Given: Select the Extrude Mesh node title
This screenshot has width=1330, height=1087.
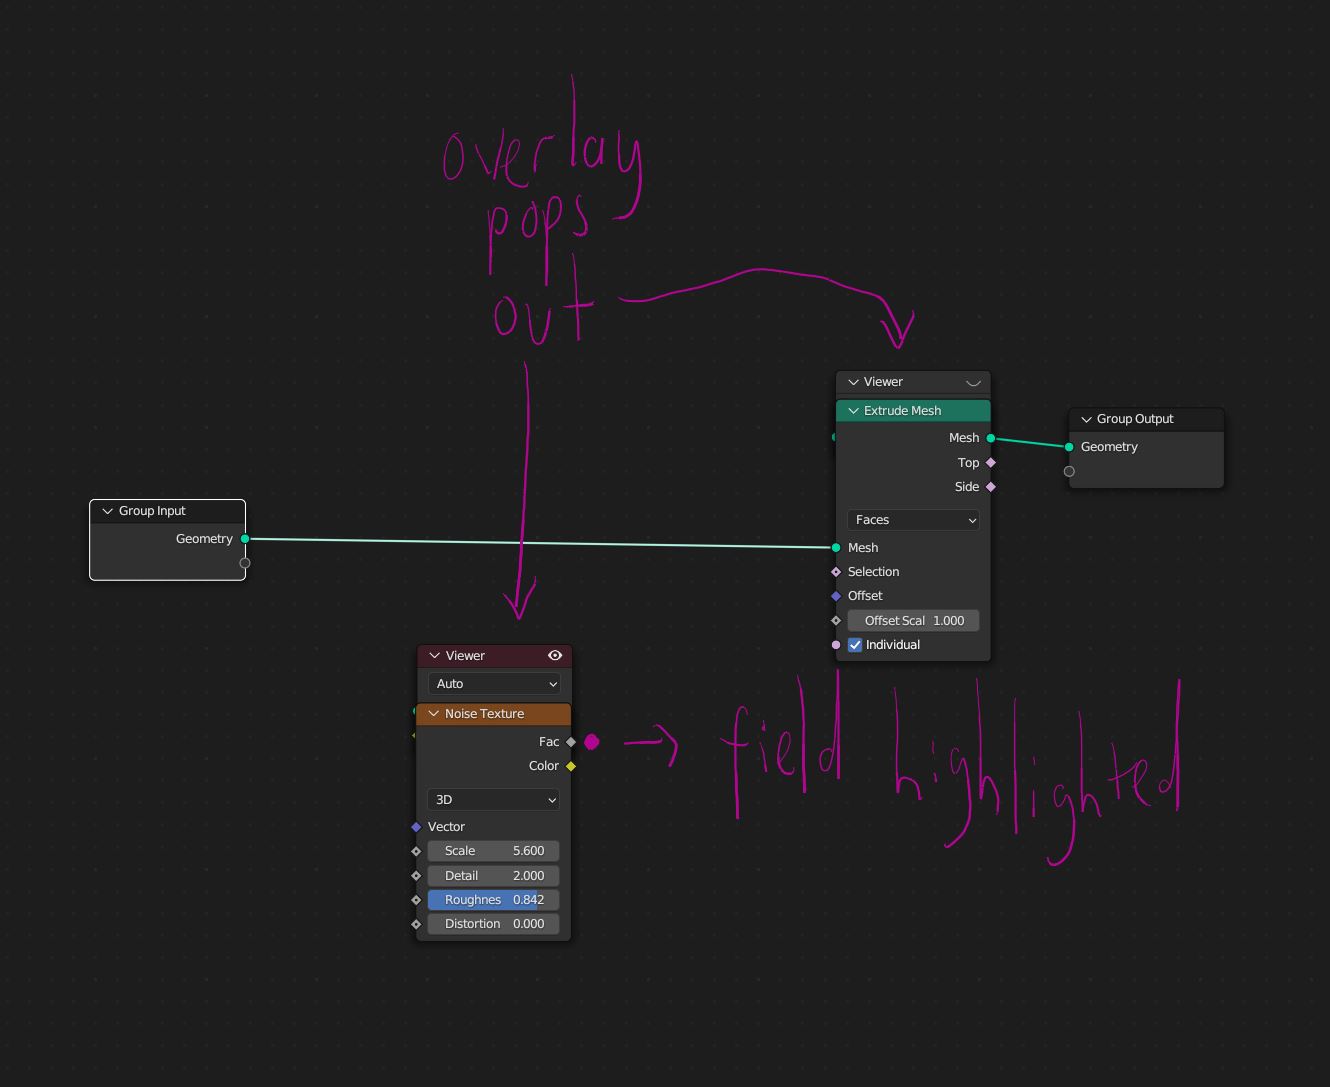Looking at the screenshot, I should (902, 411).
